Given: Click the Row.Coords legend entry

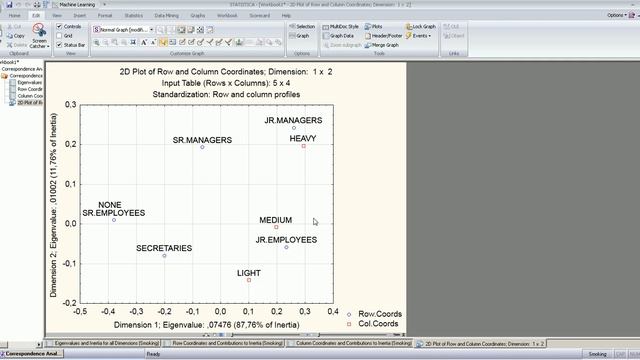Looking at the screenshot, I should click(x=375, y=314).
